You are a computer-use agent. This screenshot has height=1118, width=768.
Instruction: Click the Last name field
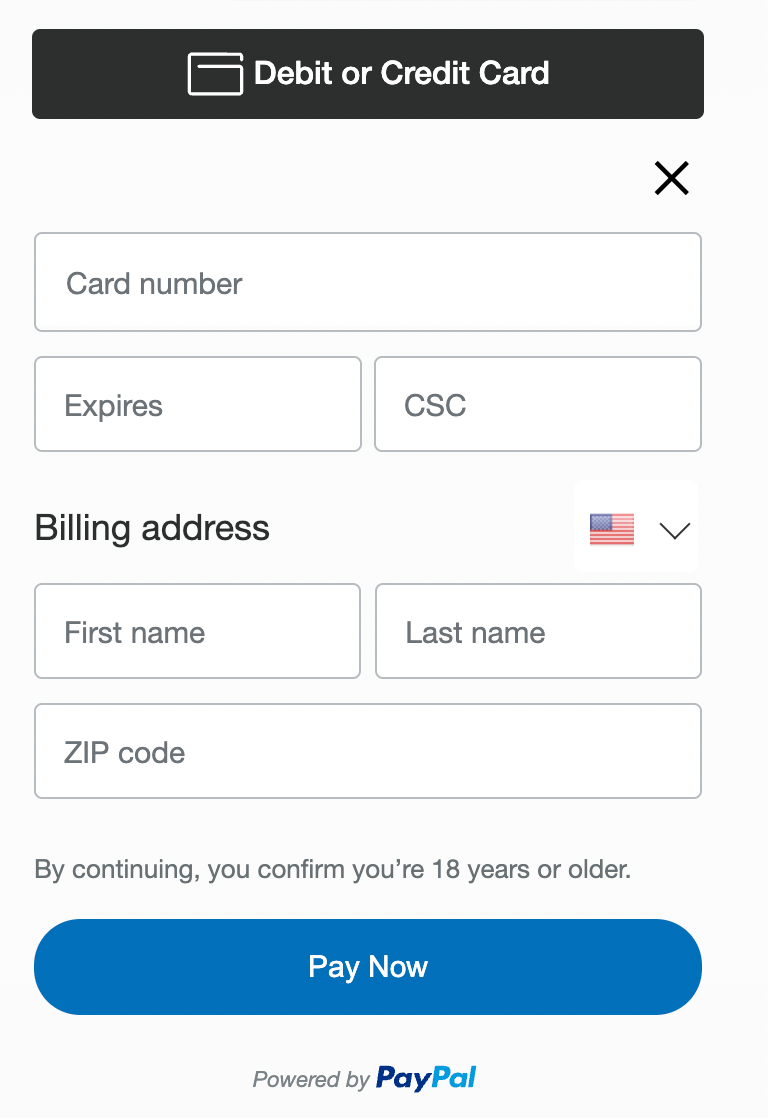click(538, 631)
